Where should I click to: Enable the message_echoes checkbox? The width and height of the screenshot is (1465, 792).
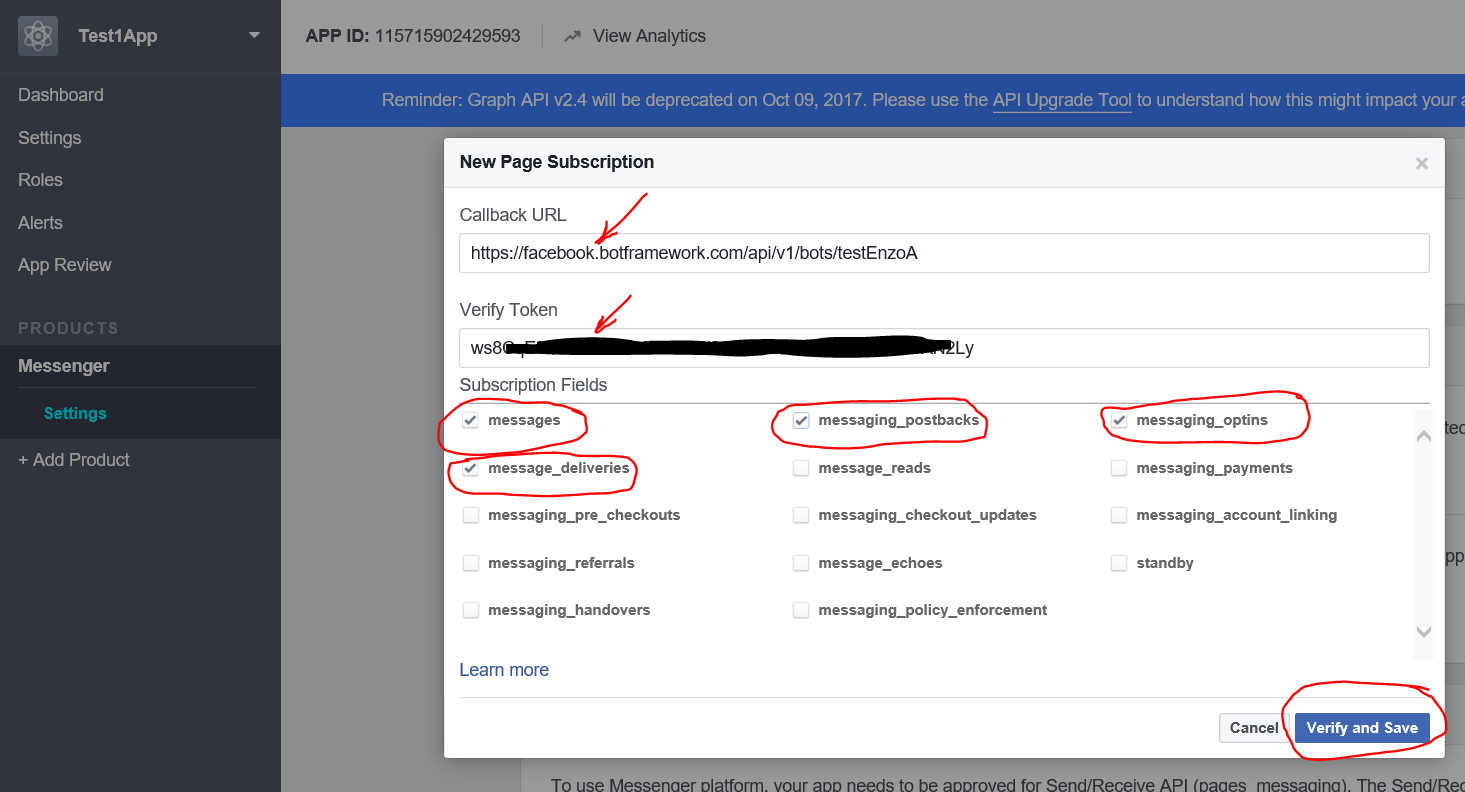coord(801,563)
